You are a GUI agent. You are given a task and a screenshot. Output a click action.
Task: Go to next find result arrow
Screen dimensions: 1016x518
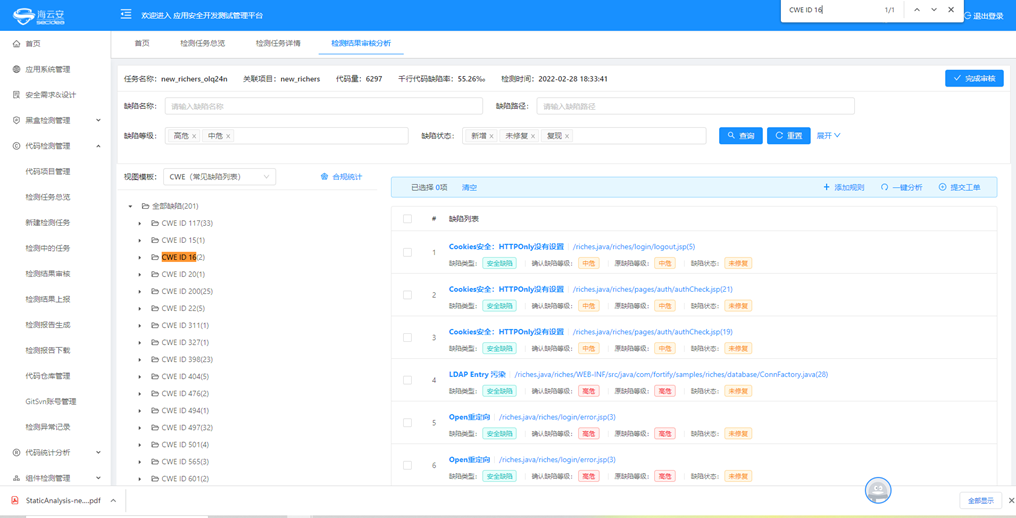[x=934, y=10]
